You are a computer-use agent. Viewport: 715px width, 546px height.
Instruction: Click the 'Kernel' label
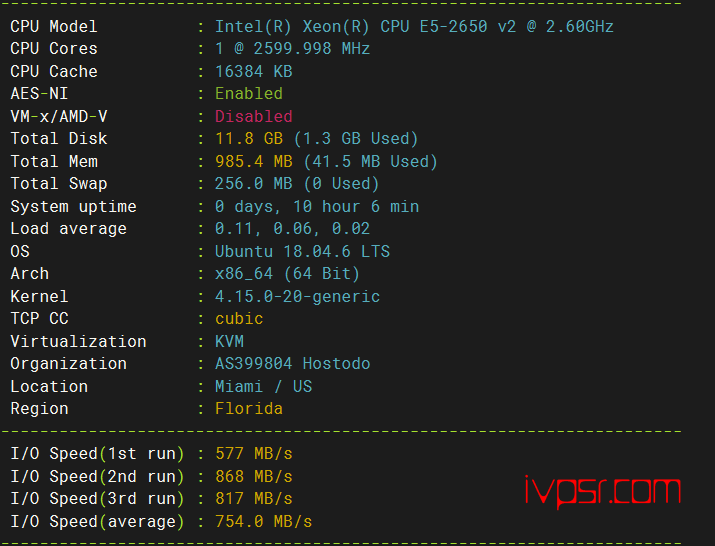[39, 296]
